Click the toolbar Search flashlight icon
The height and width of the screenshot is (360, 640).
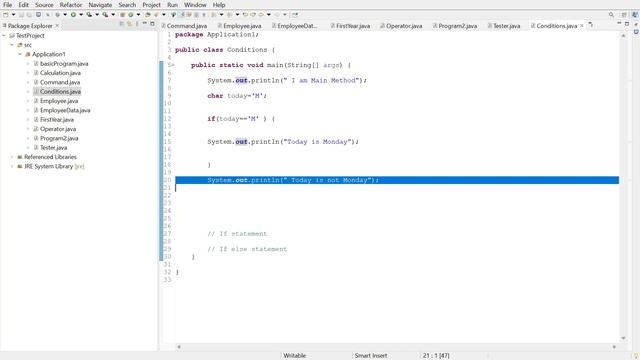coord(156,15)
